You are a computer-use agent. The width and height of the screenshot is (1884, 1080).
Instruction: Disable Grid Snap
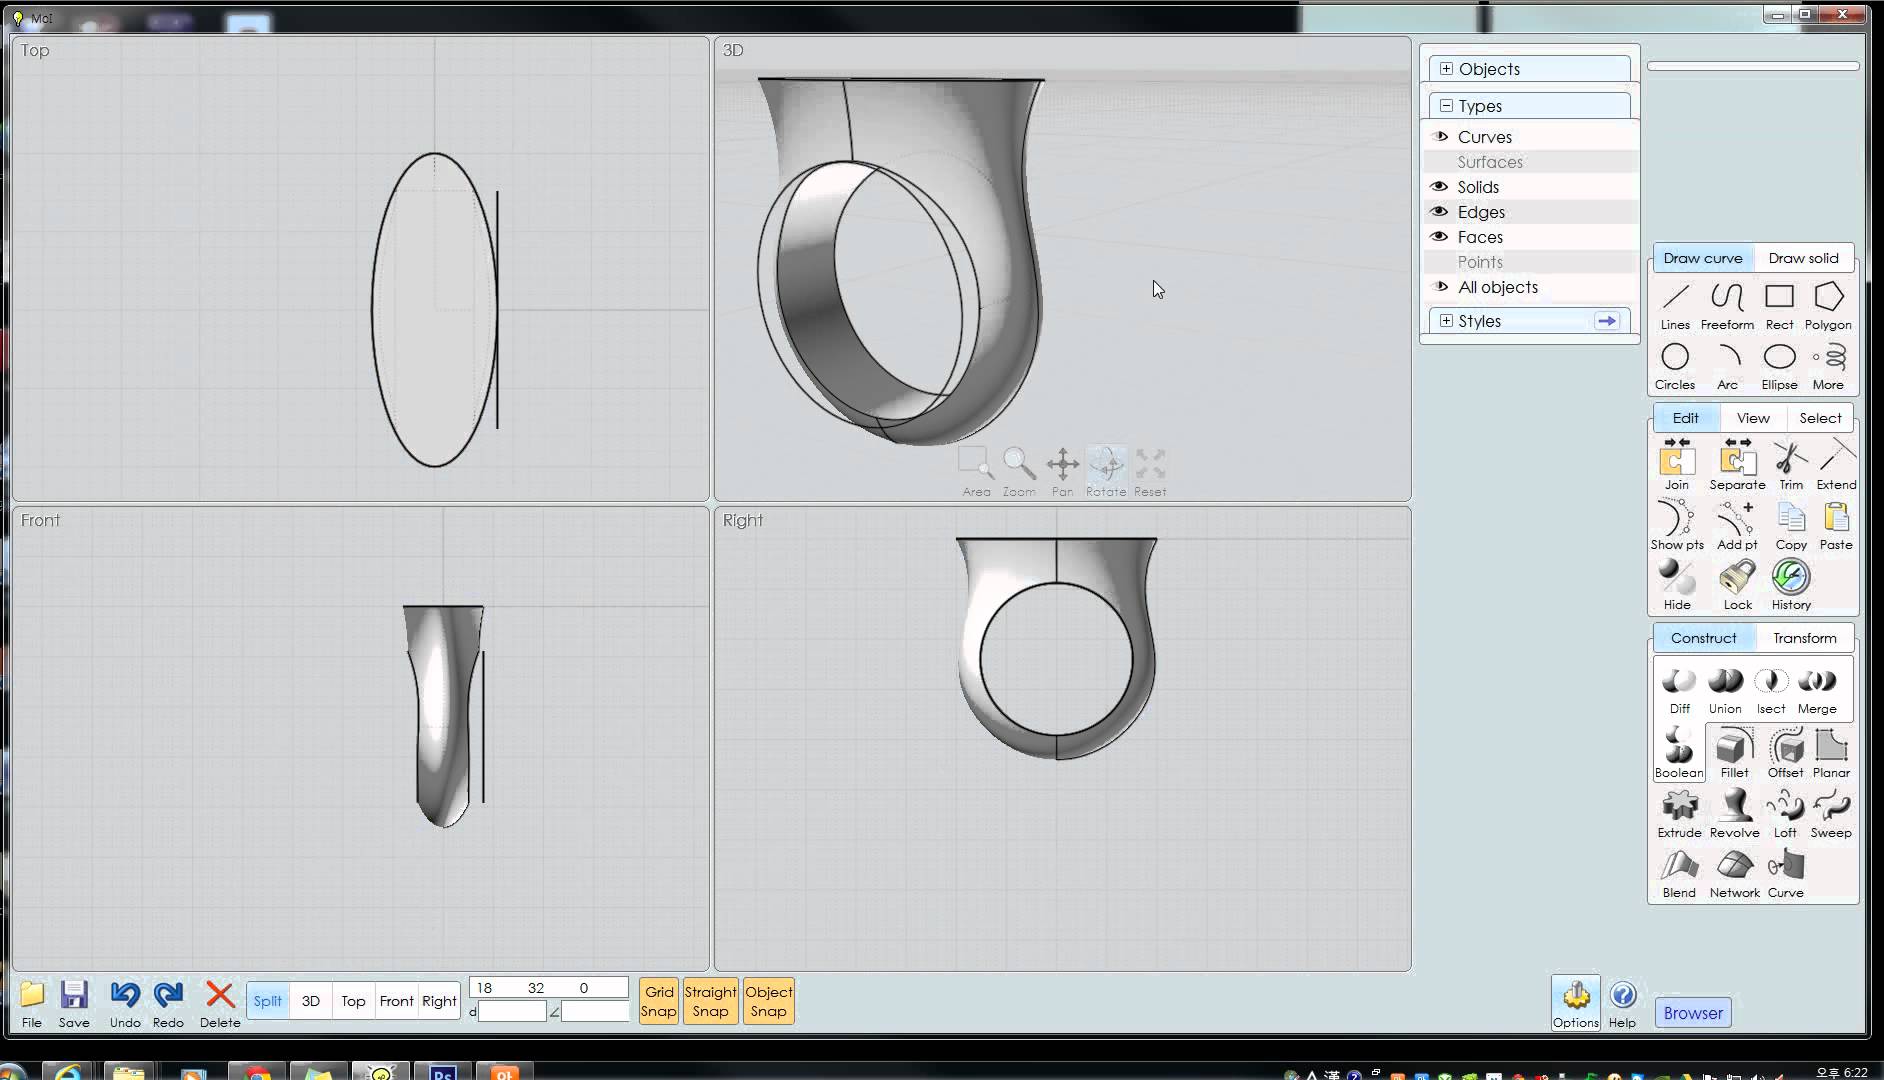click(x=658, y=1001)
